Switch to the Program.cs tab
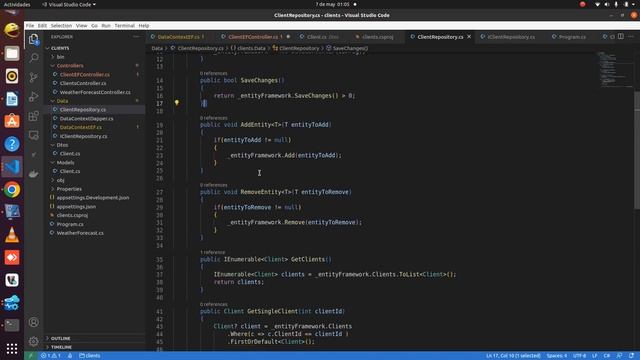This screenshot has width=640, height=360. coord(572,37)
